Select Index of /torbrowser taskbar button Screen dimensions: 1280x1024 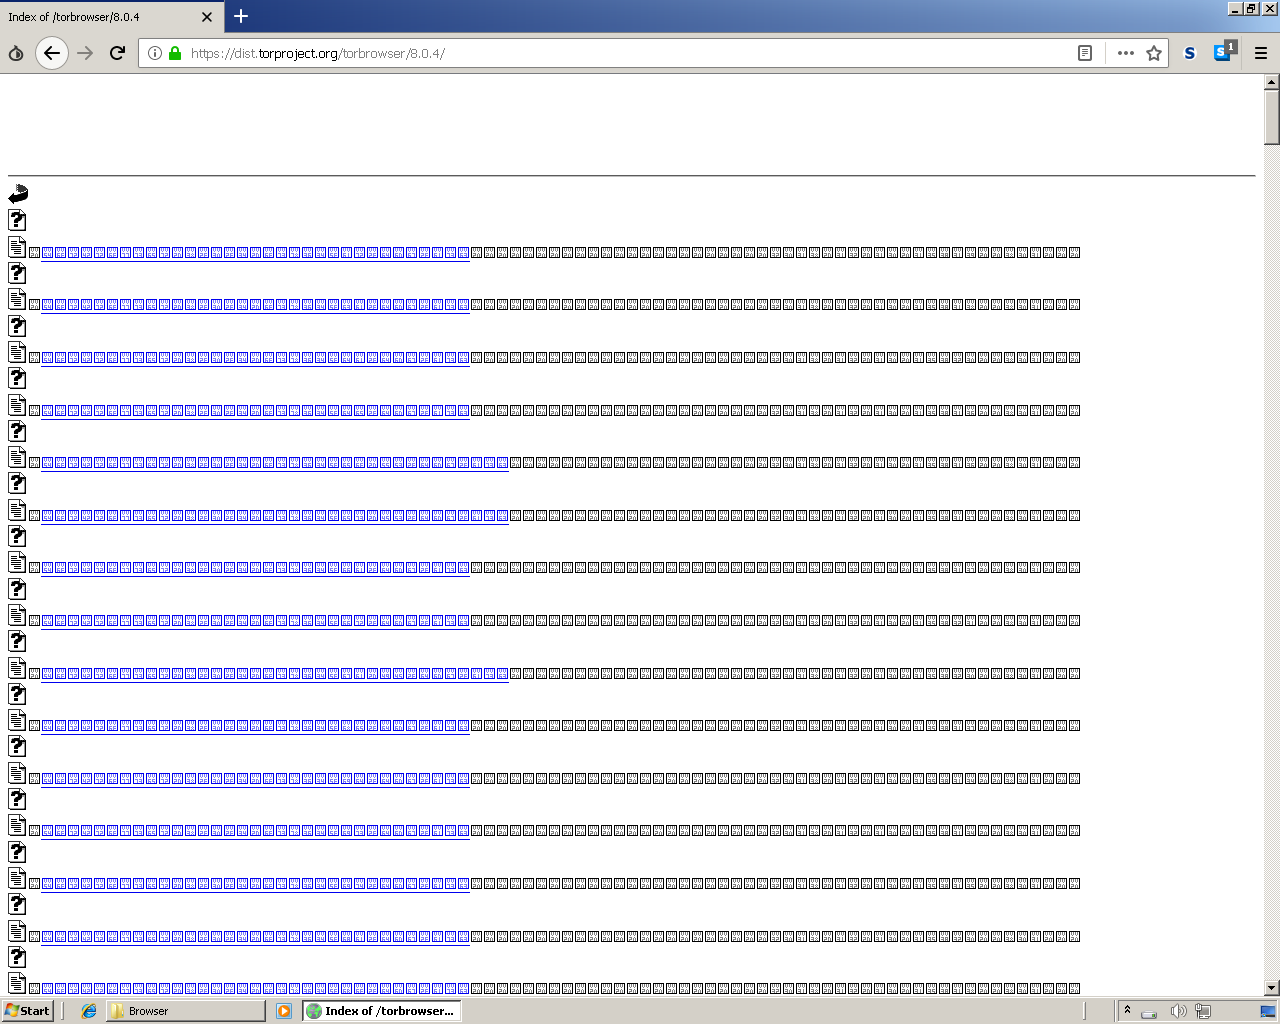click(x=381, y=1011)
